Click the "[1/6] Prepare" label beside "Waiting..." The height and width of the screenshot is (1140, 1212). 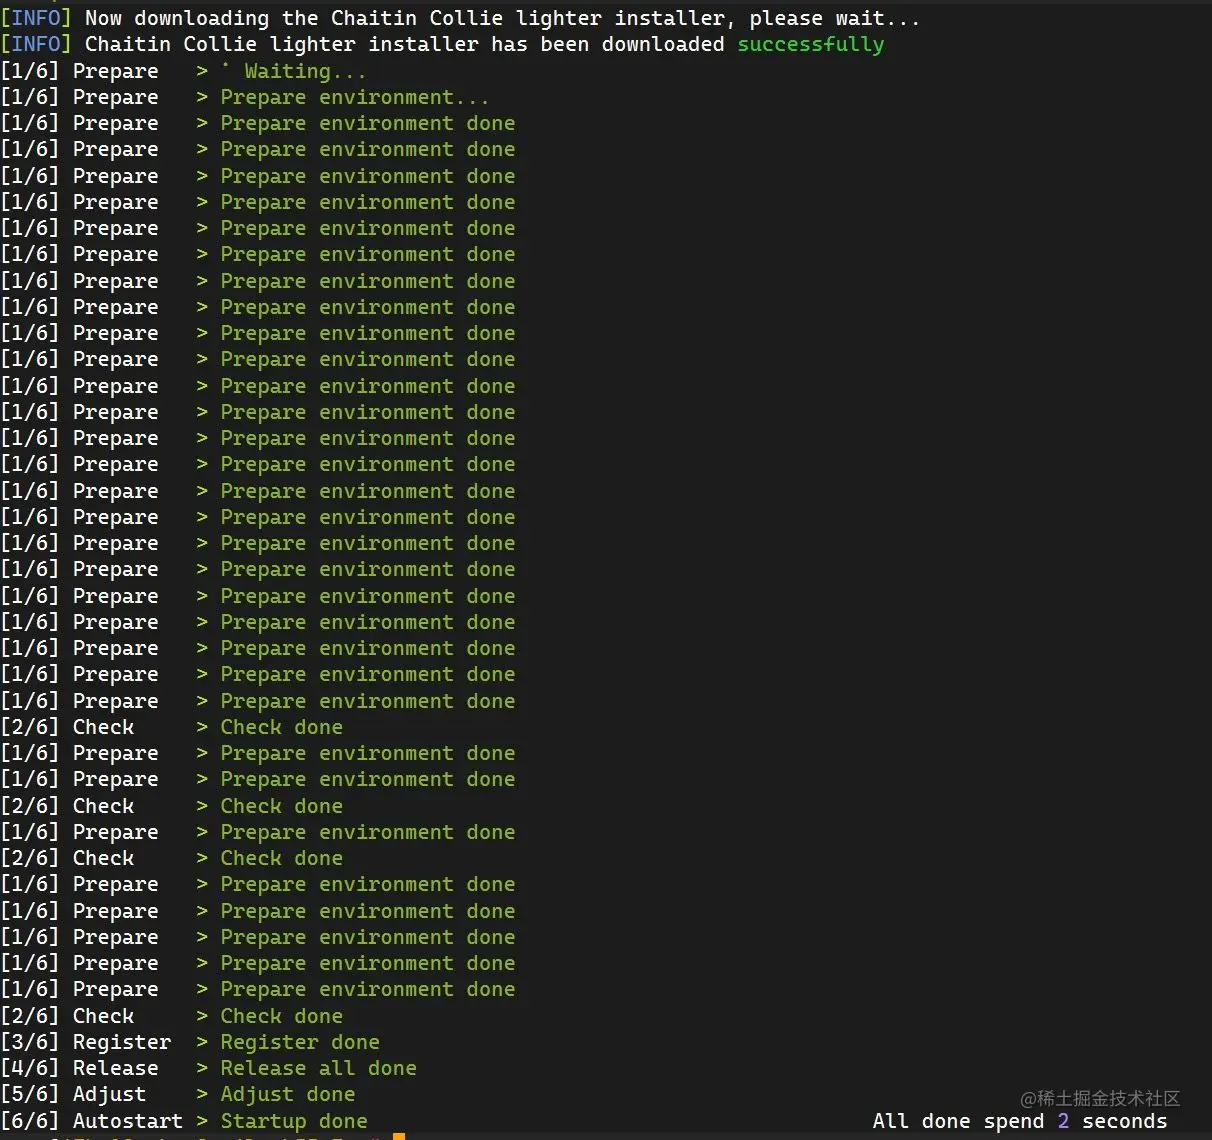point(80,71)
